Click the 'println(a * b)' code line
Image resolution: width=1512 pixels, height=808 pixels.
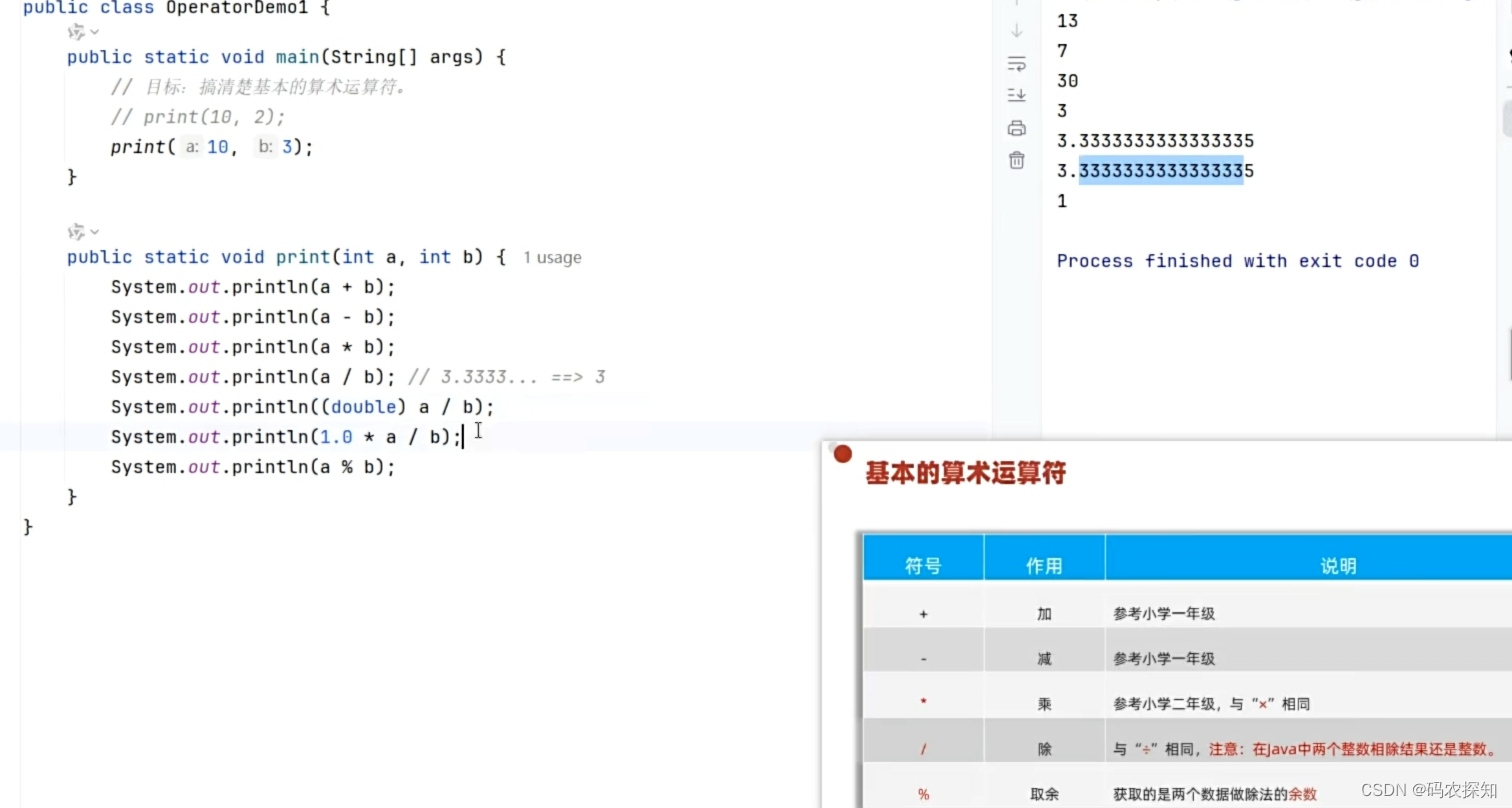(x=253, y=347)
